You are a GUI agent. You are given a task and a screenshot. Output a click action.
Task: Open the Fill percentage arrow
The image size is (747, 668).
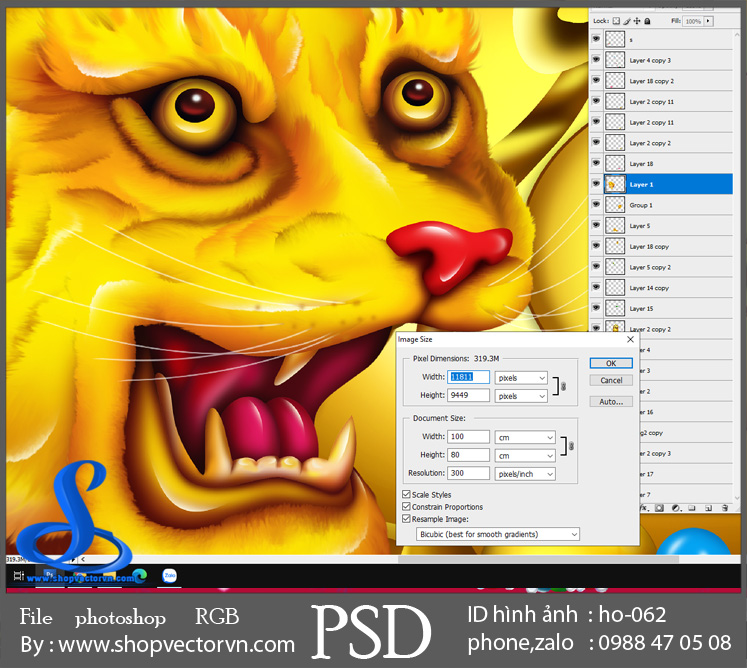tap(708, 21)
